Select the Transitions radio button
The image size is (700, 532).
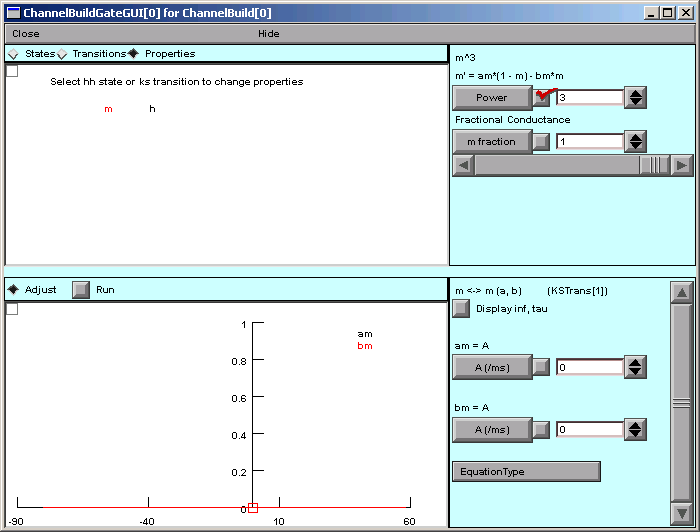[62, 54]
